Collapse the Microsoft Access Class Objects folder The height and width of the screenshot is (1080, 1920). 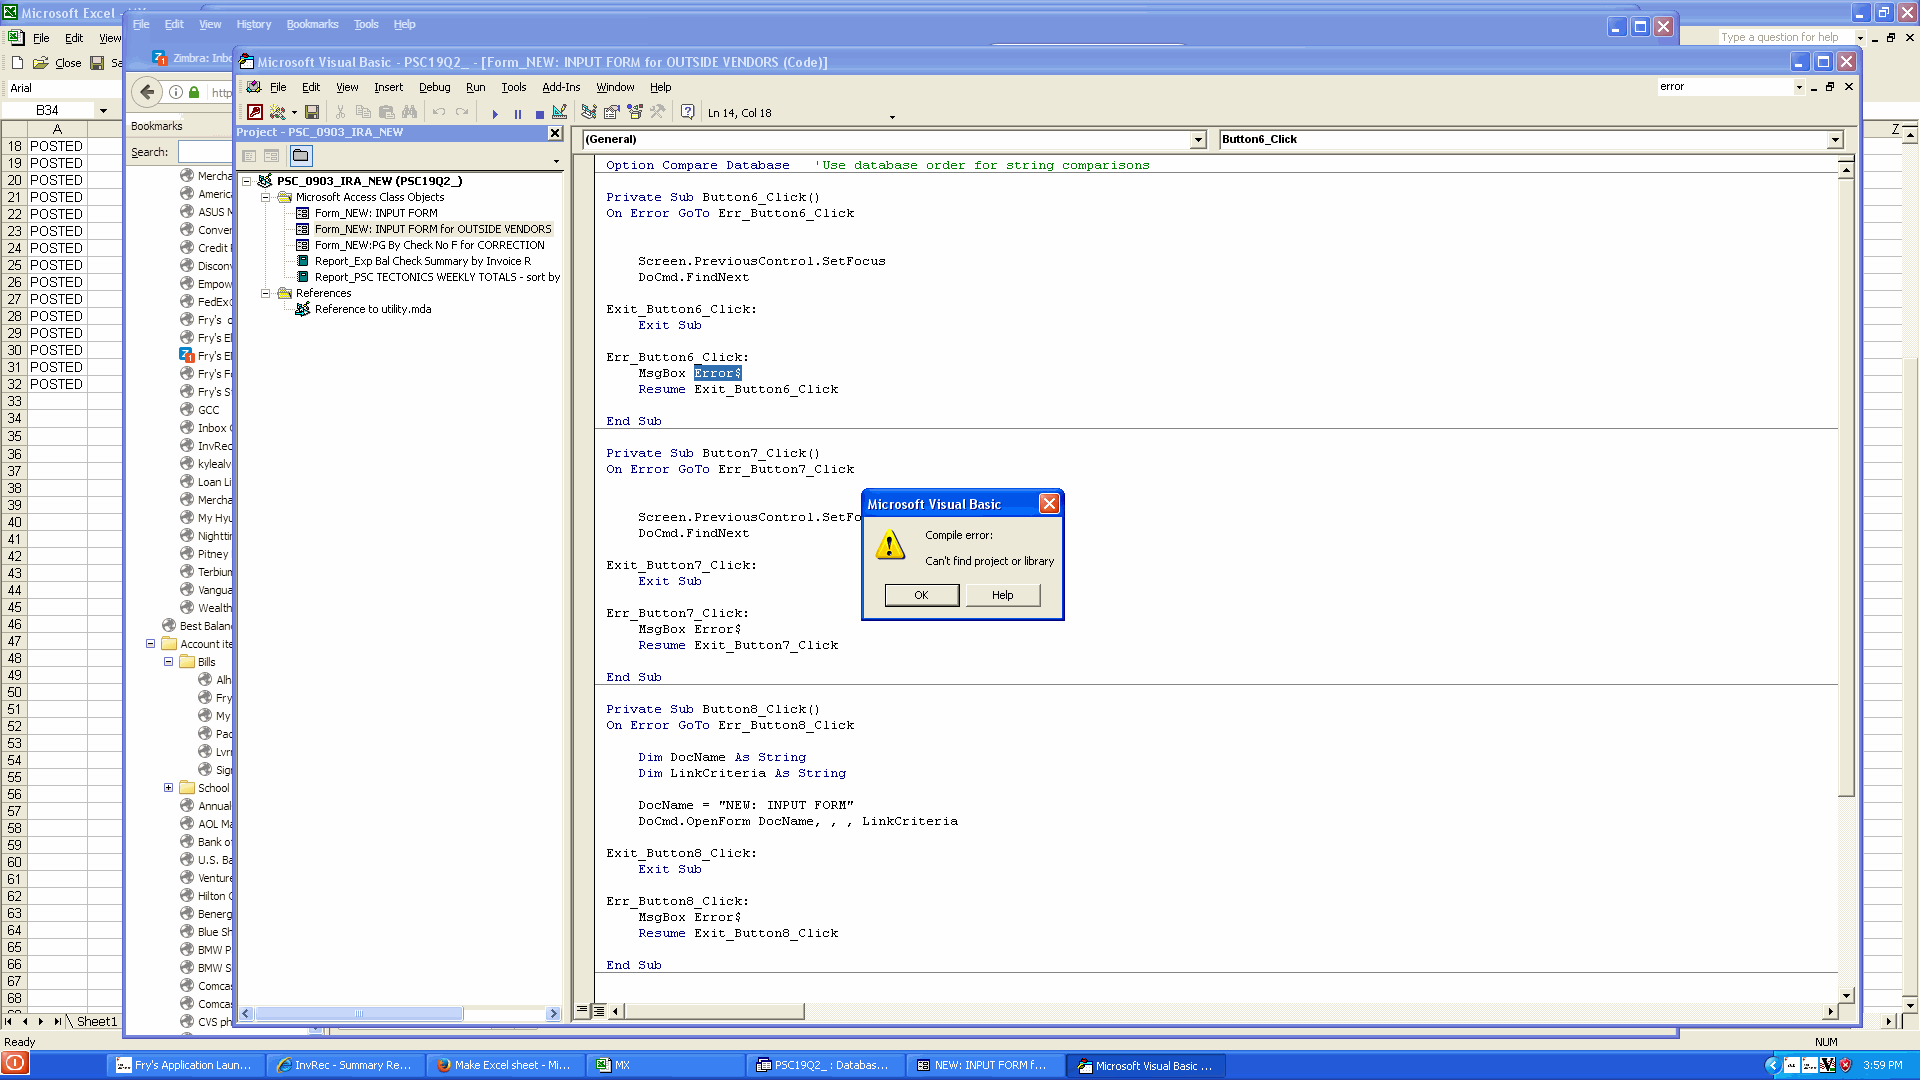point(265,197)
